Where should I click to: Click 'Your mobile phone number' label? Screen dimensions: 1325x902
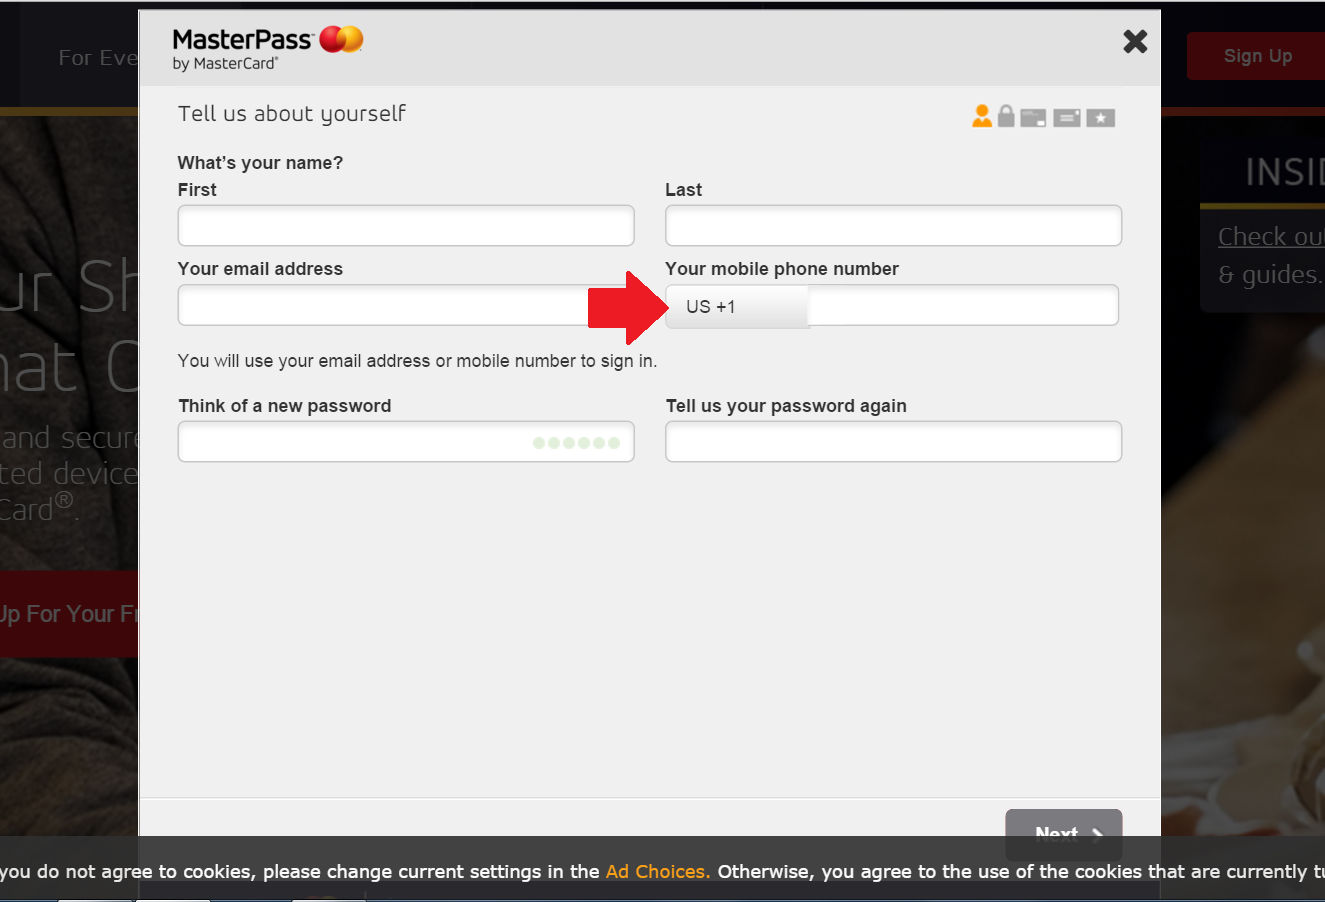click(x=782, y=269)
